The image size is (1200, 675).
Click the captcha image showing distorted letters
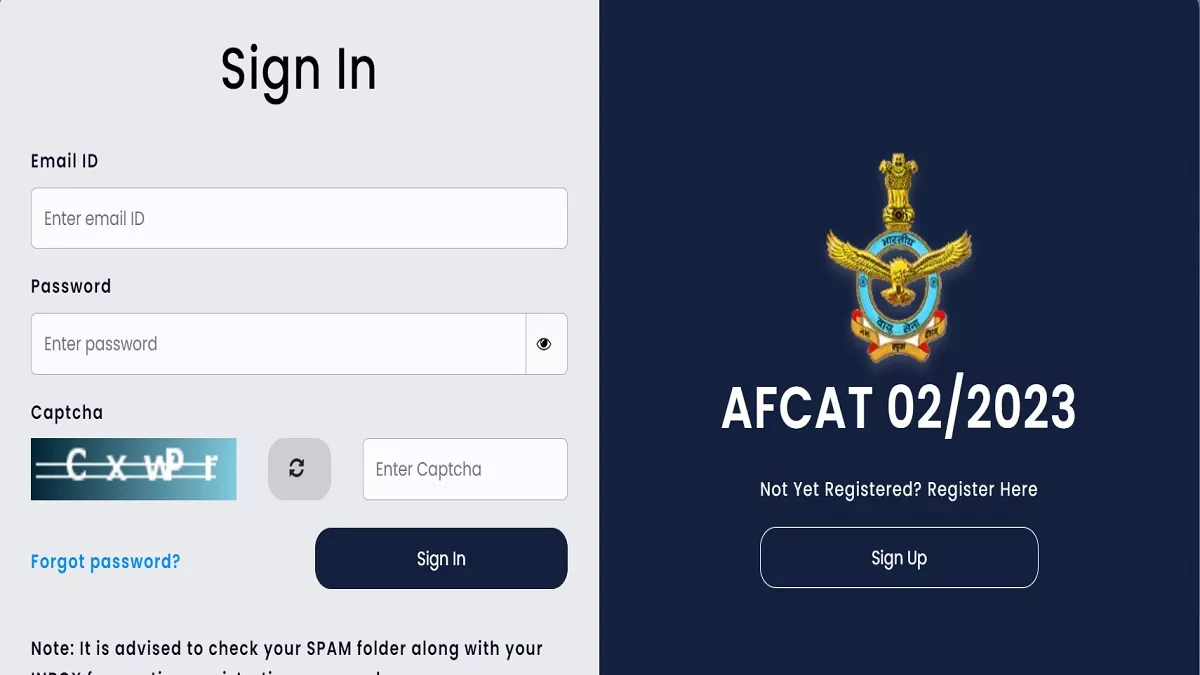pyautogui.click(x=134, y=469)
